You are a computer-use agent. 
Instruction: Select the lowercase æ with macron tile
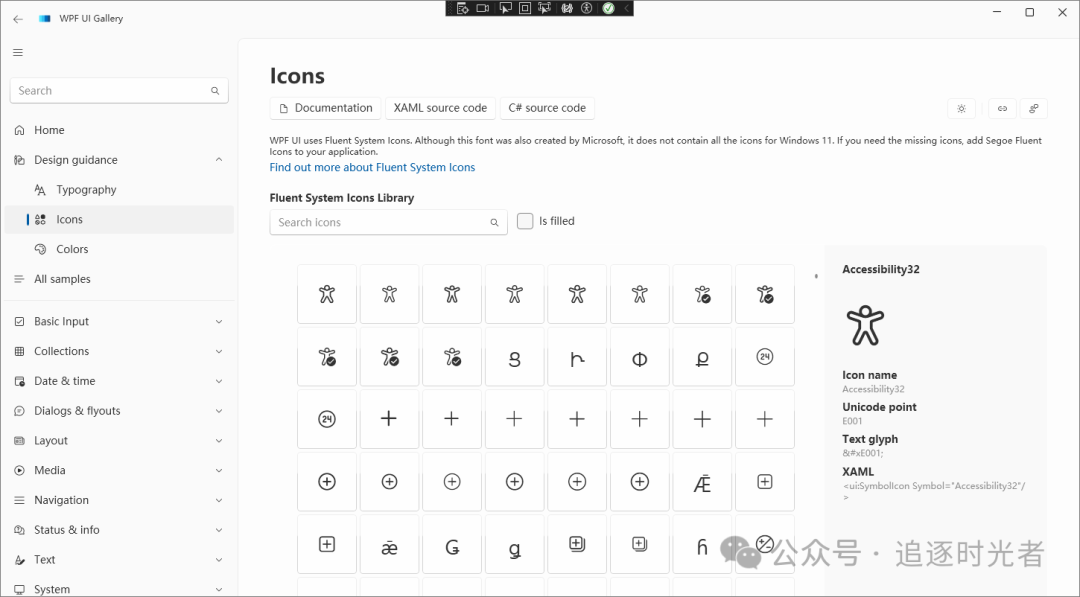coord(389,545)
